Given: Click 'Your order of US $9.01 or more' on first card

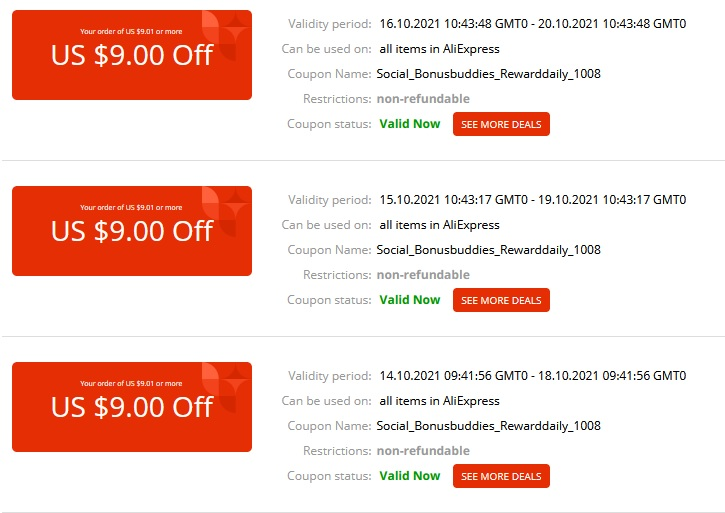Looking at the screenshot, I should point(131,31).
